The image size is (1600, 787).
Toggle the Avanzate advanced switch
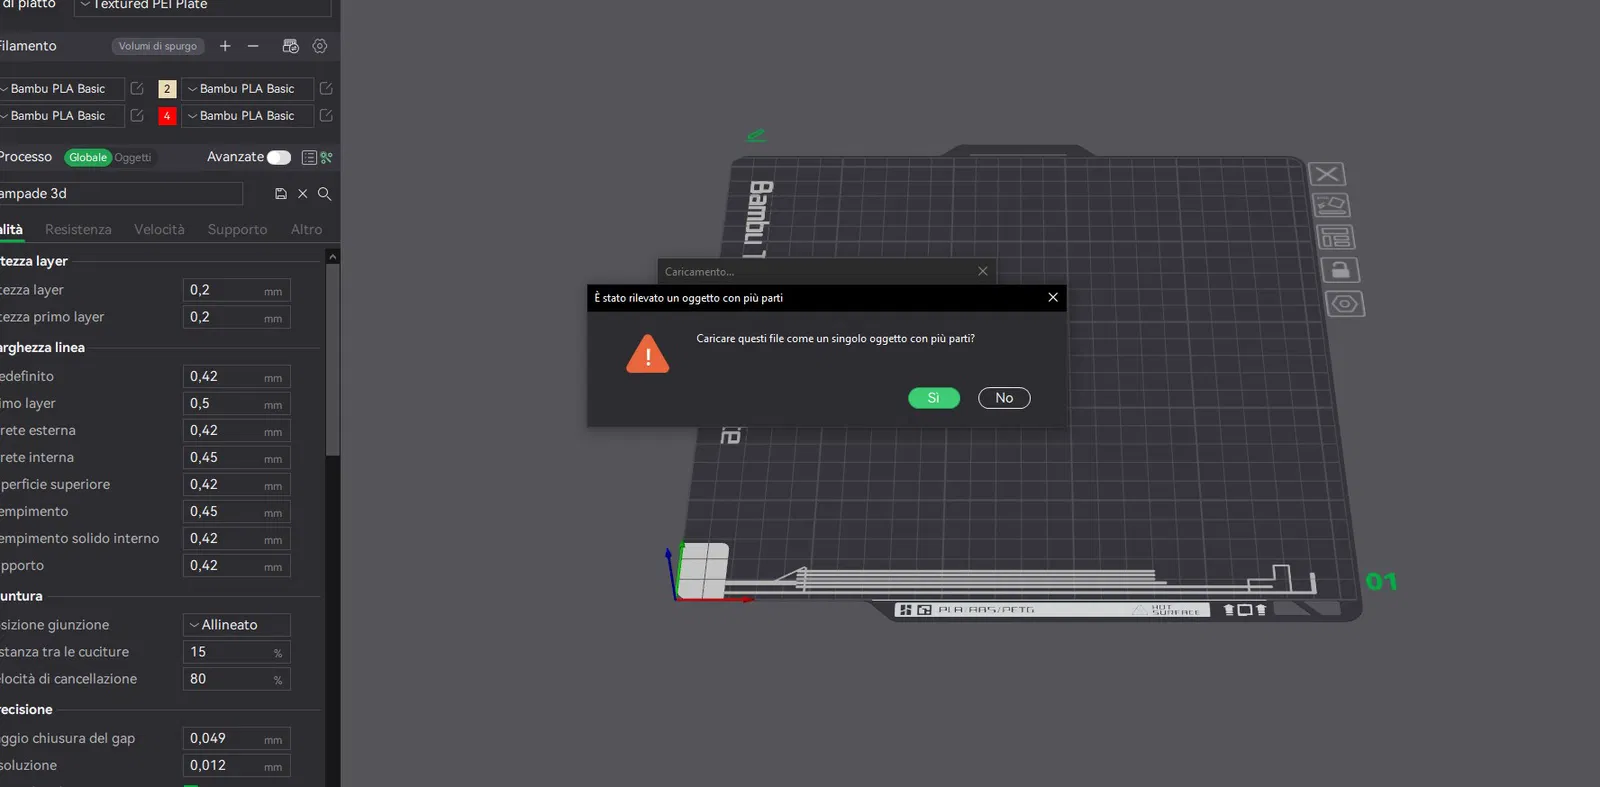(279, 157)
